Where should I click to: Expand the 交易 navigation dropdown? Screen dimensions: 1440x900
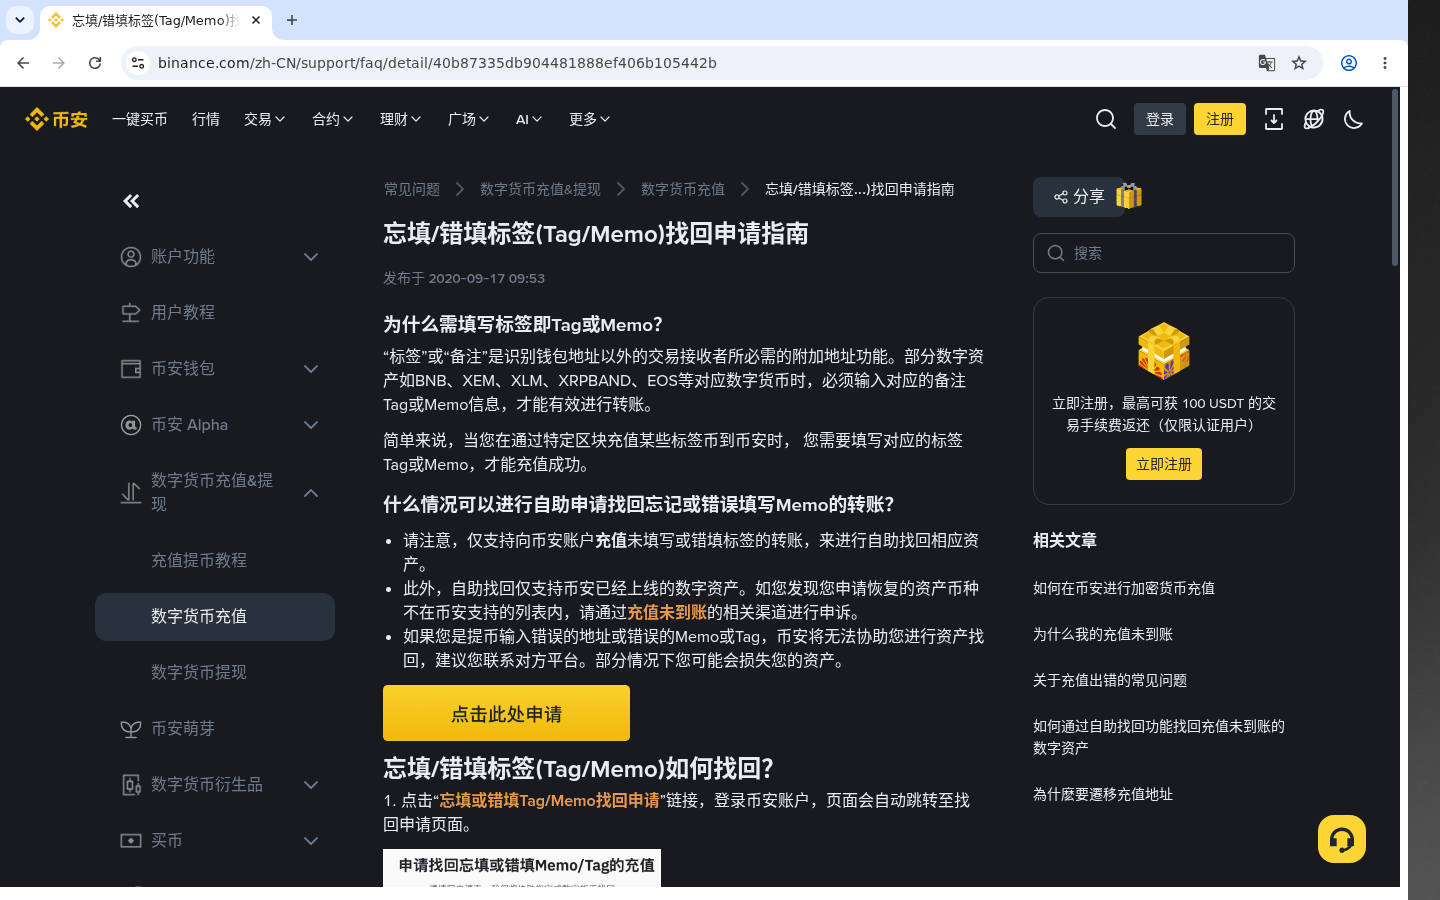point(265,119)
